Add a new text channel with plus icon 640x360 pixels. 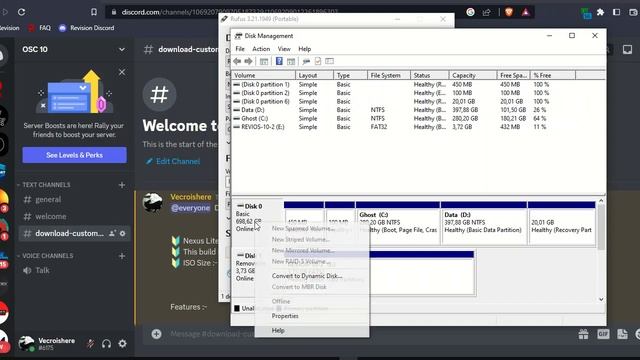pos(122,185)
